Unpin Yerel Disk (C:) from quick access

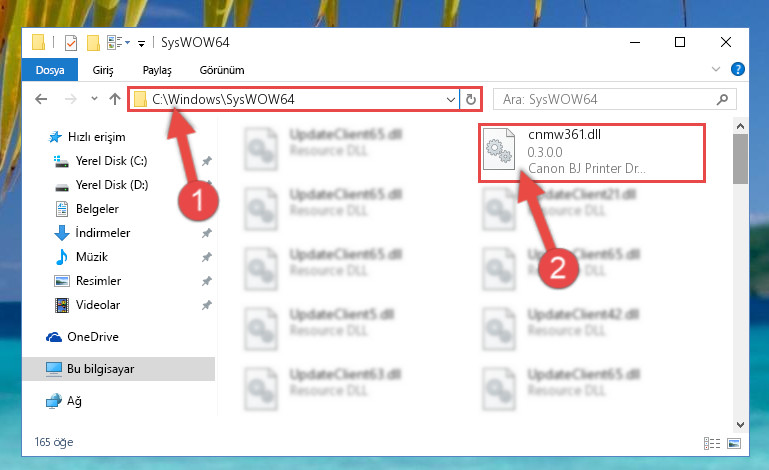(207, 161)
